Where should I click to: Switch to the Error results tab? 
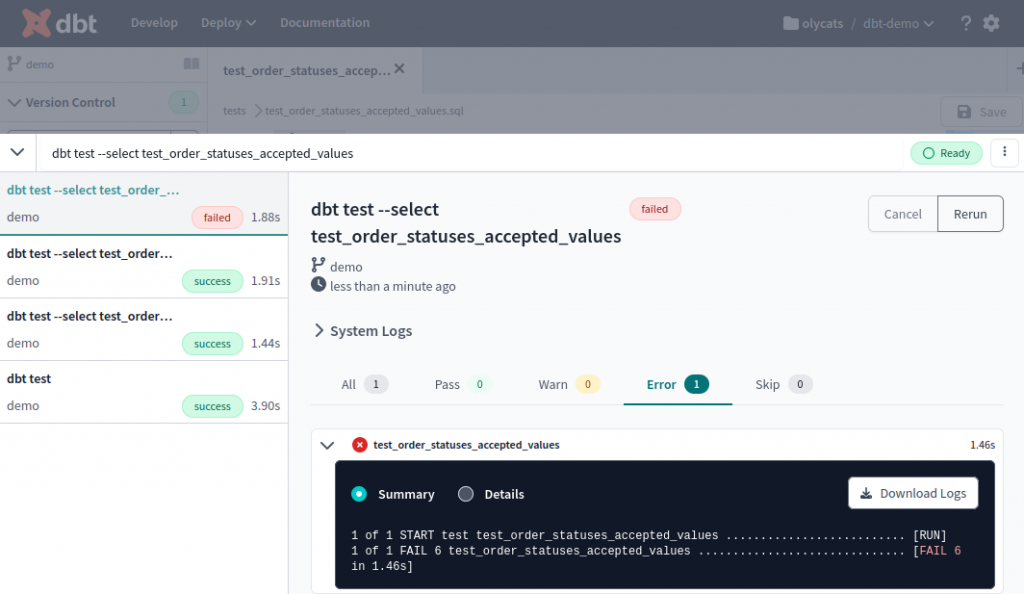point(677,384)
